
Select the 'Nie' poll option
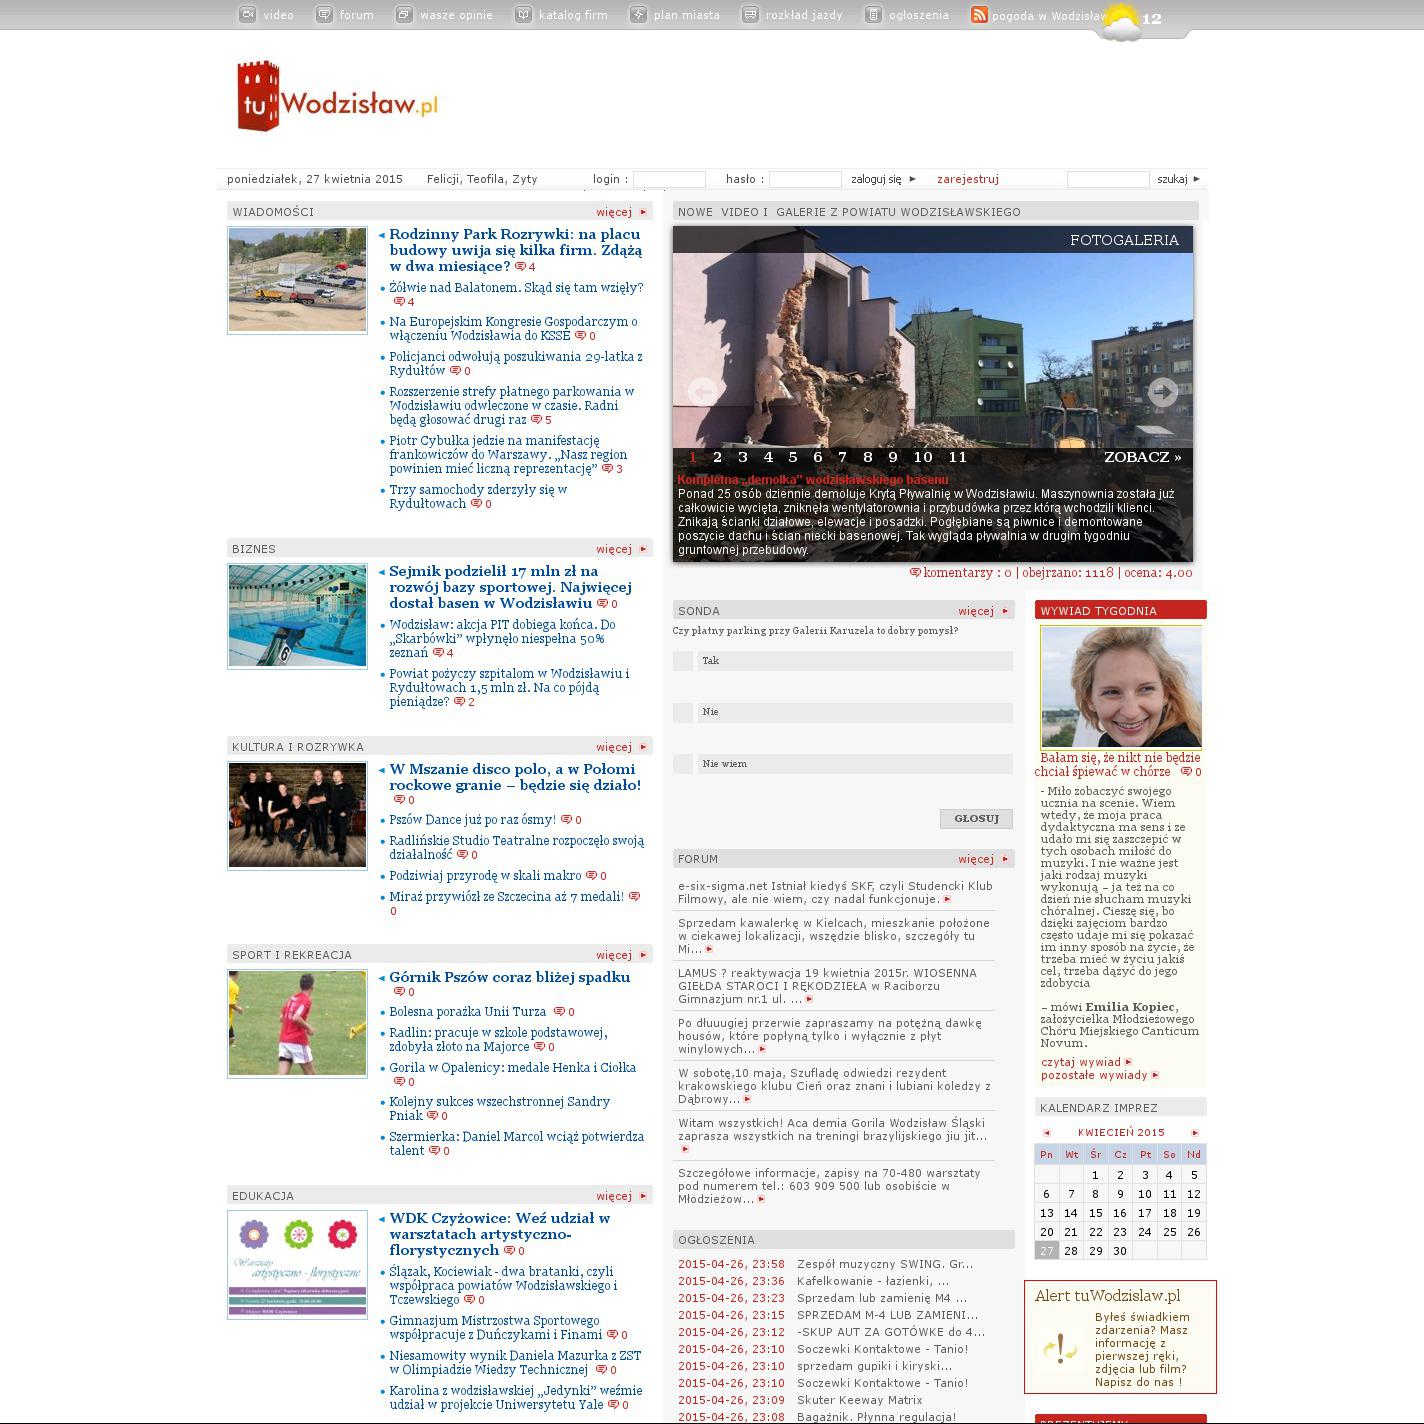point(683,712)
